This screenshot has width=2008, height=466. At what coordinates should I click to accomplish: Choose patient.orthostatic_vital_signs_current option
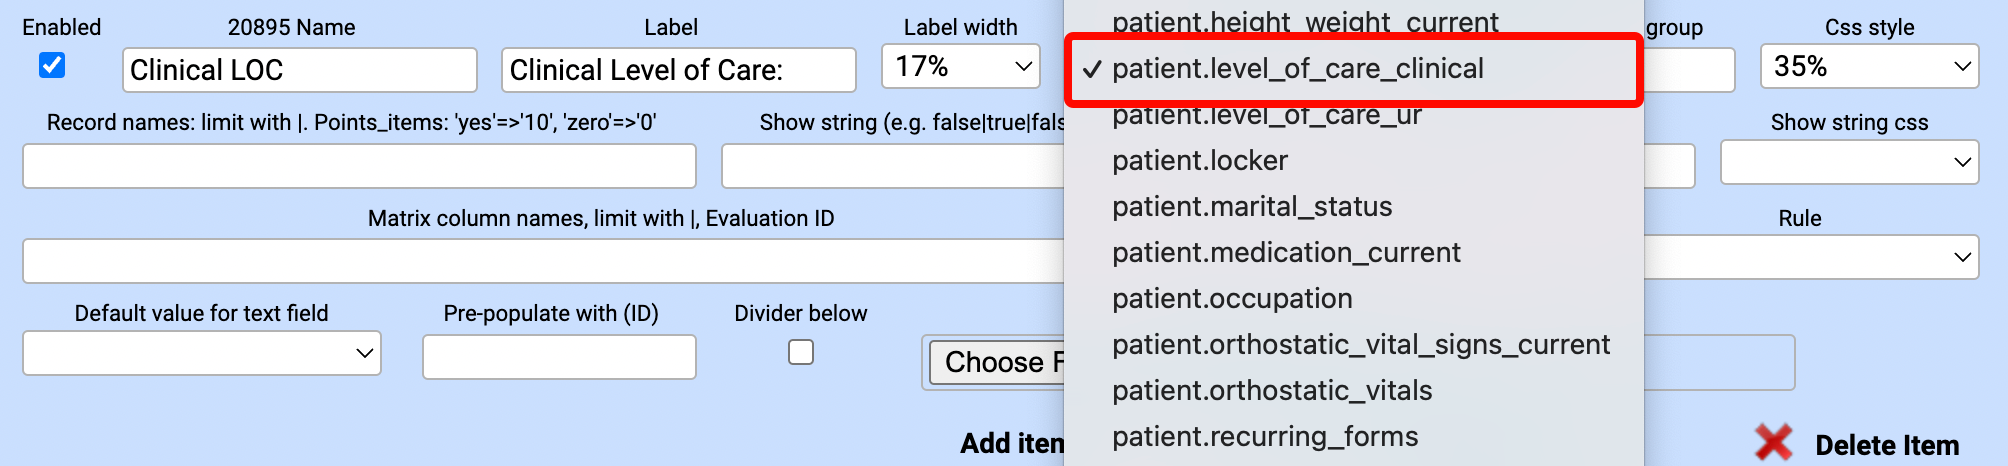click(1360, 345)
